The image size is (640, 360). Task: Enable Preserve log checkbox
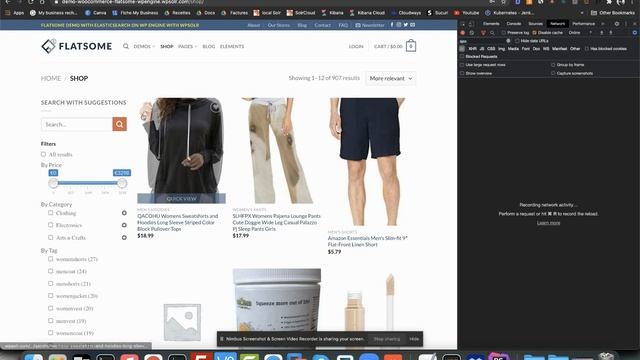[x=503, y=33]
